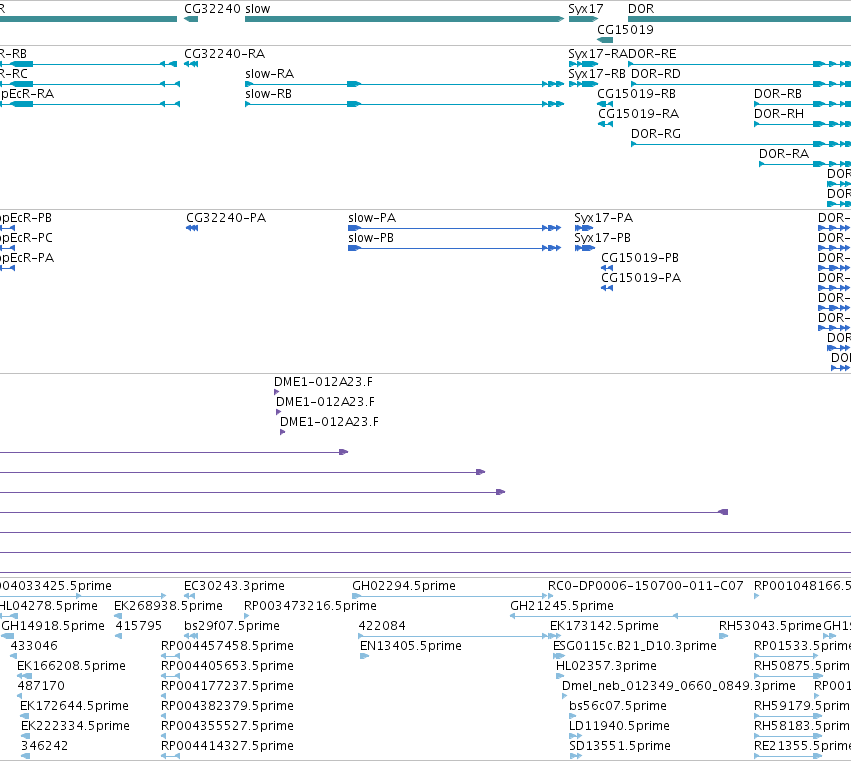Image resolution: width=851 pixels, height=761 pixels.
Task: Select the CG15019-PB protein label
Action: pyautogui.click(x=640, y=258)
